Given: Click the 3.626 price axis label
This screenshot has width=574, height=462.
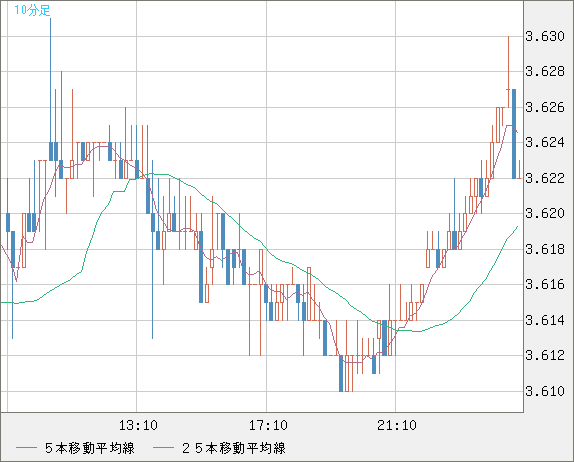Looking at the screenshot, I should [x=545, y=107].
